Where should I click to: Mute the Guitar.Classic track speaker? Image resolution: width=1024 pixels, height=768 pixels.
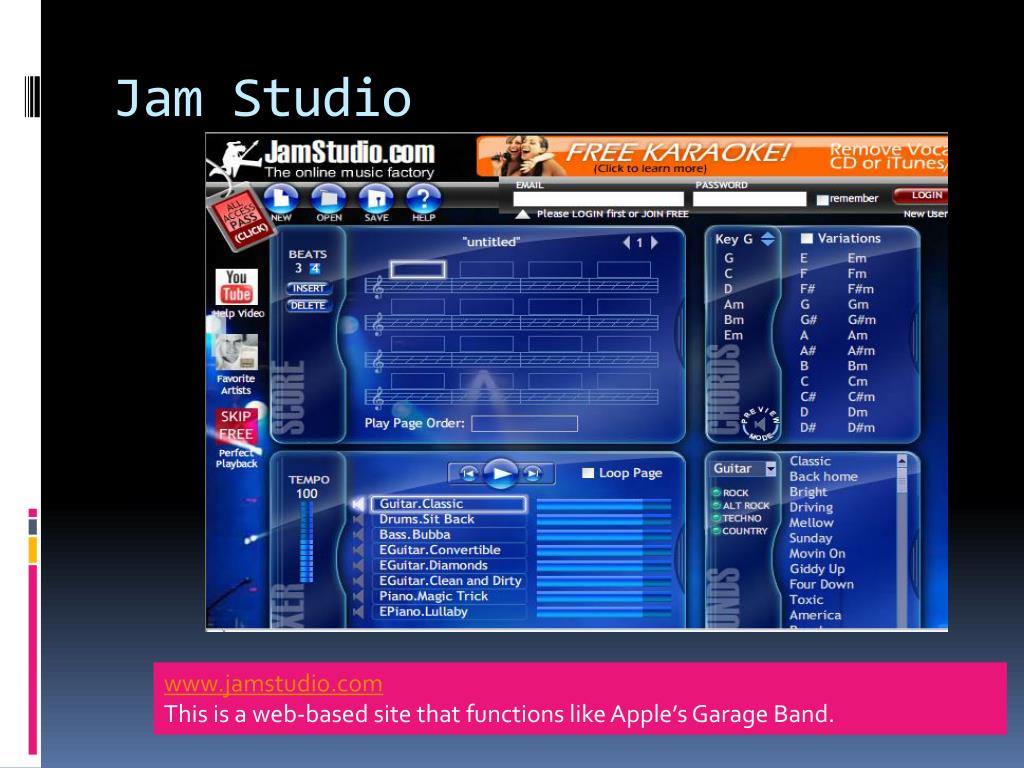point(359,504)
